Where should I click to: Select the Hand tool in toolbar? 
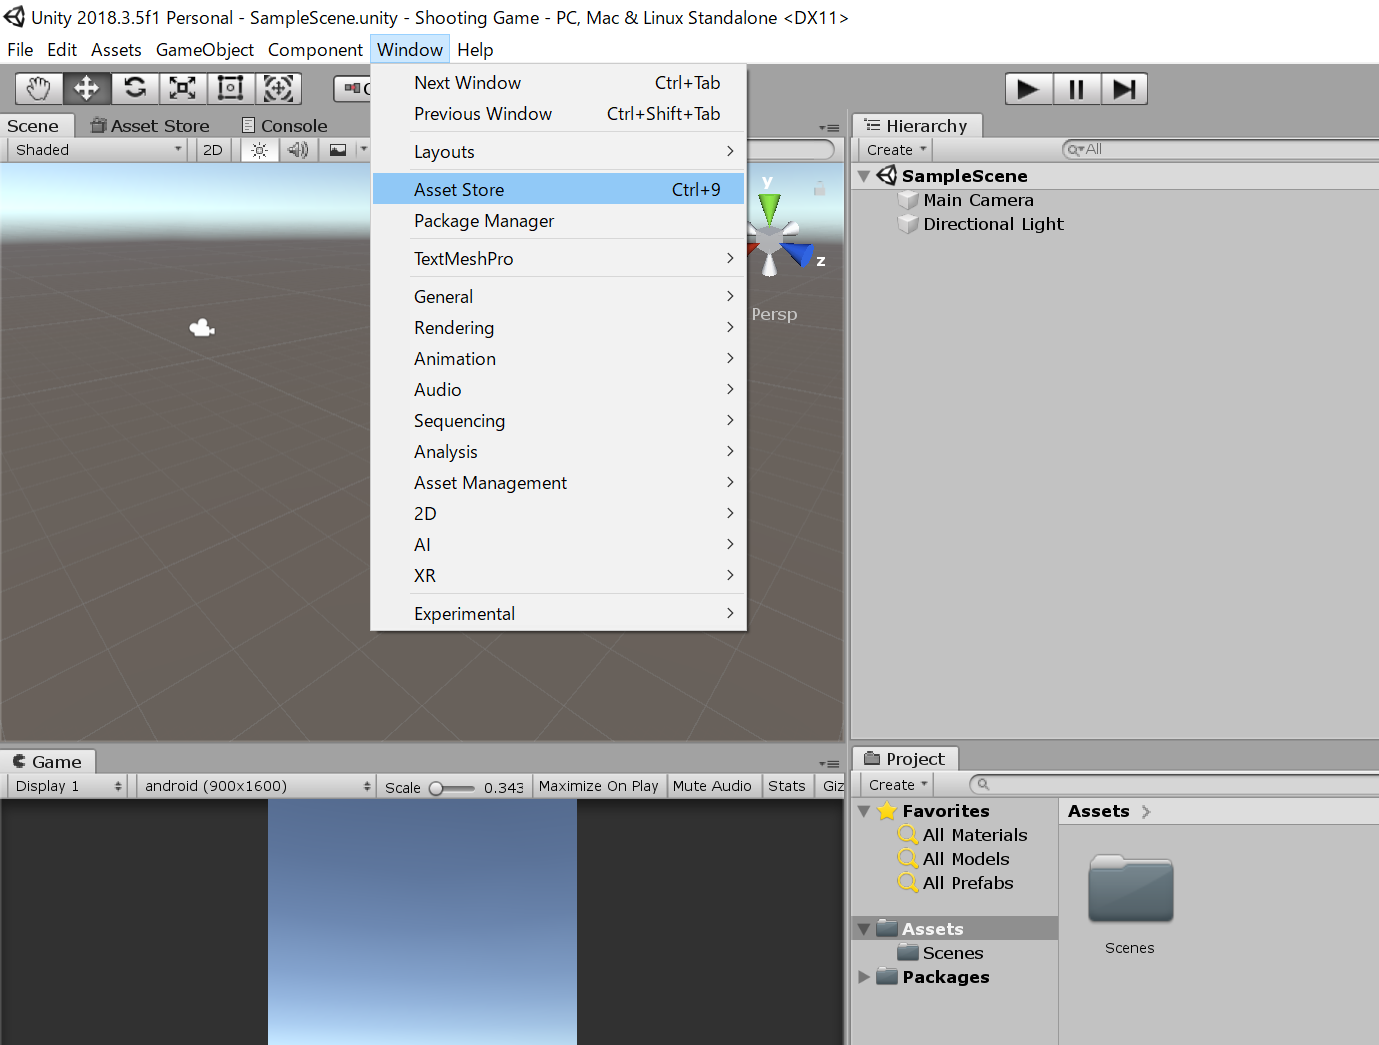pos(38,89)
